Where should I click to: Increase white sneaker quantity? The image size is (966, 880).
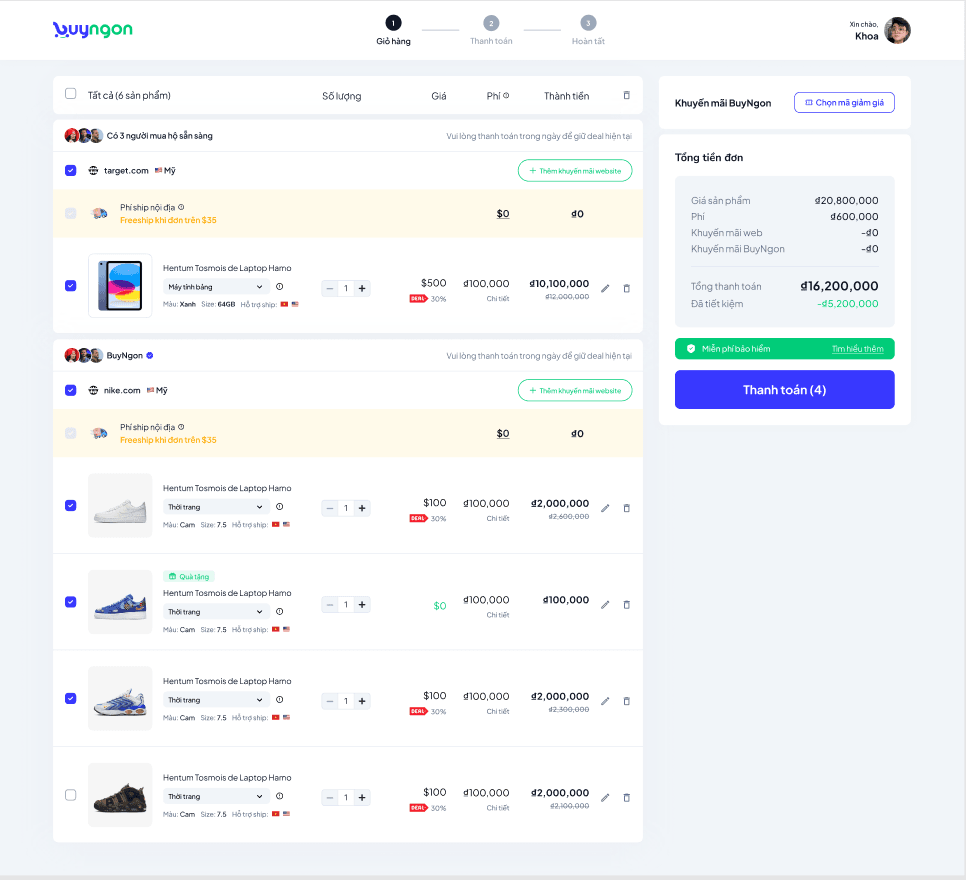[x=362, y=508]
